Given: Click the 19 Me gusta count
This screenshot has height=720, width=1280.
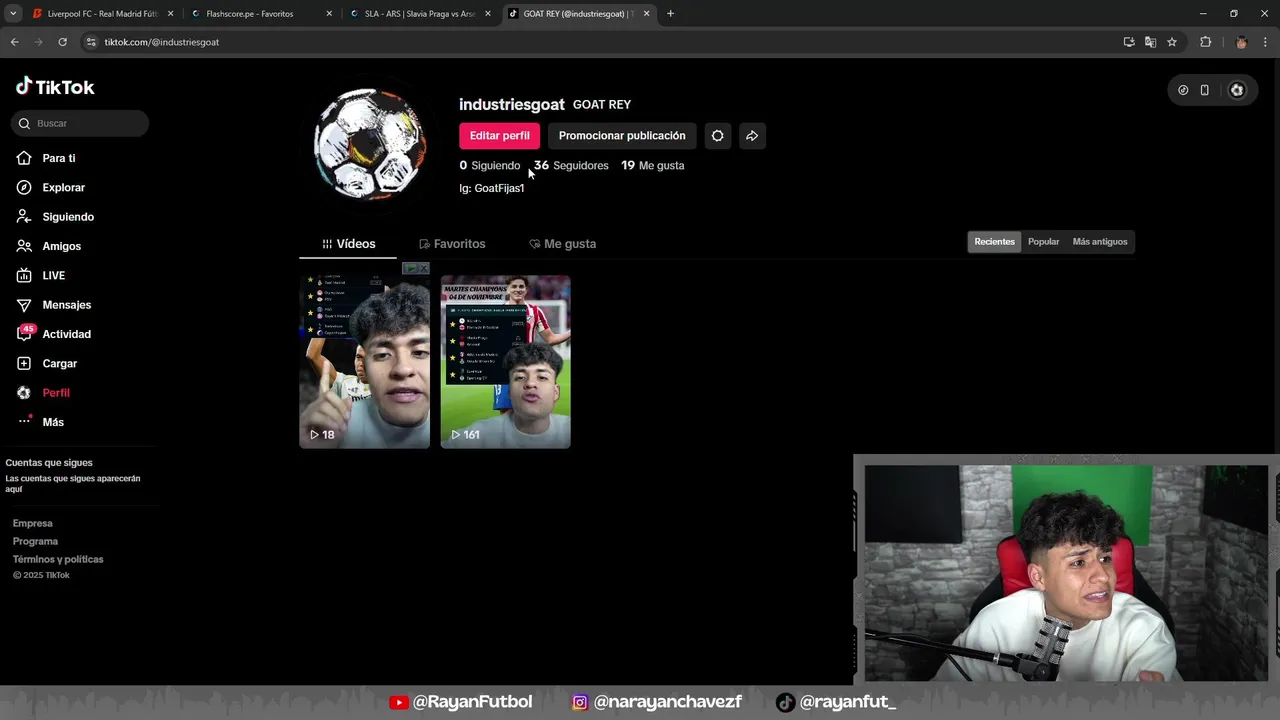Looking at the screenshot, I should pyautogui.click(x=652, y=166).
